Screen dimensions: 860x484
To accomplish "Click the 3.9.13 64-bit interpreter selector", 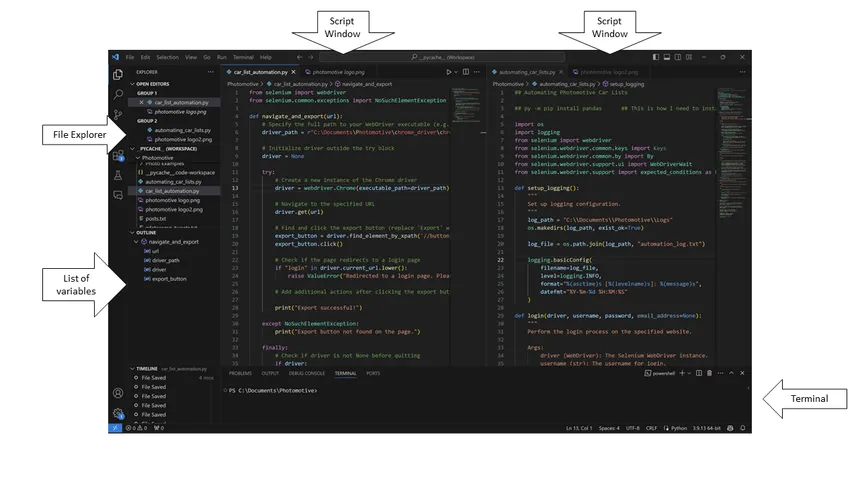I will tap(706, 428).
